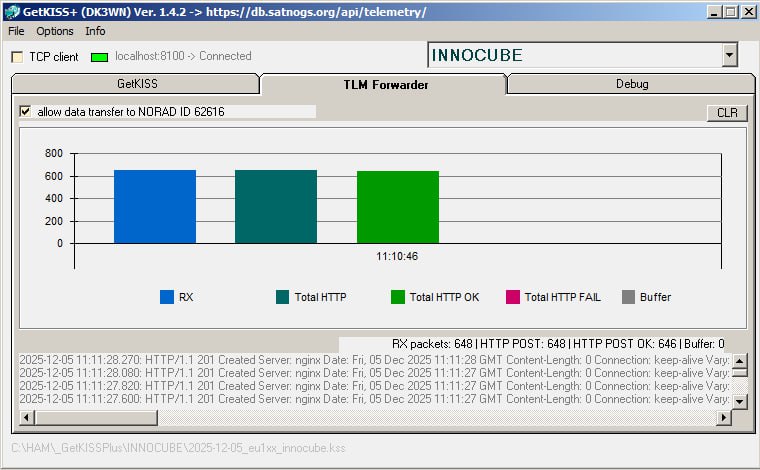Click the green Total HTTP OK legend swatch
760x470 pixels.
coord(398,297)
